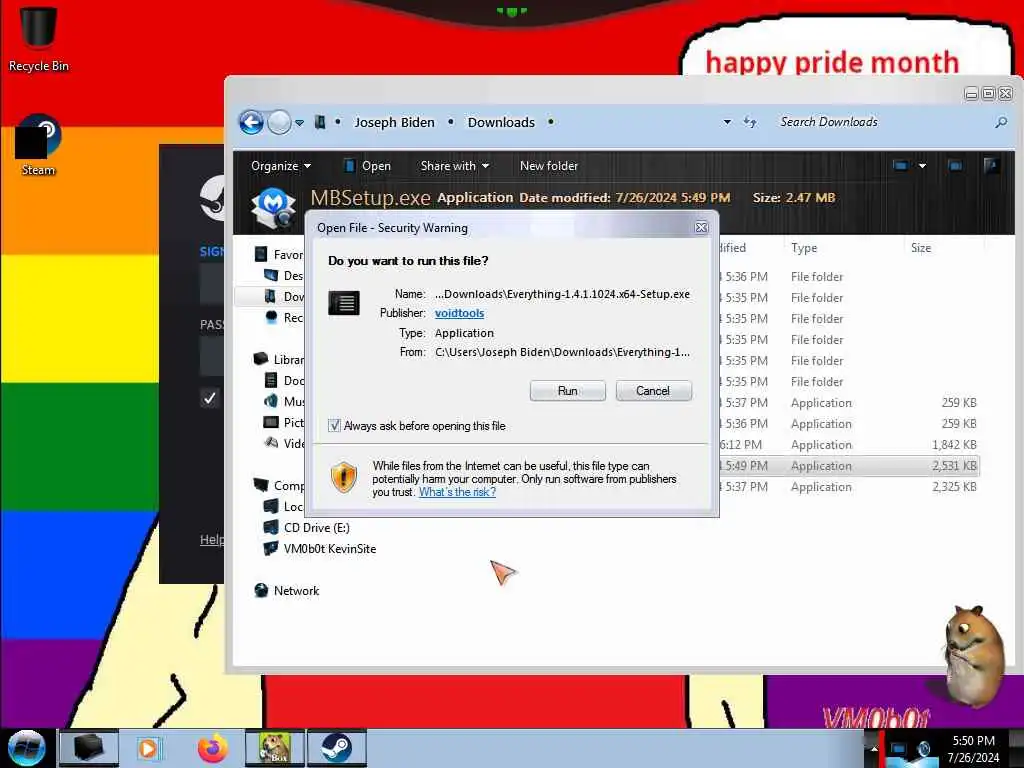
Task: Open the Organize menu
Action: (x=281, y=166)
